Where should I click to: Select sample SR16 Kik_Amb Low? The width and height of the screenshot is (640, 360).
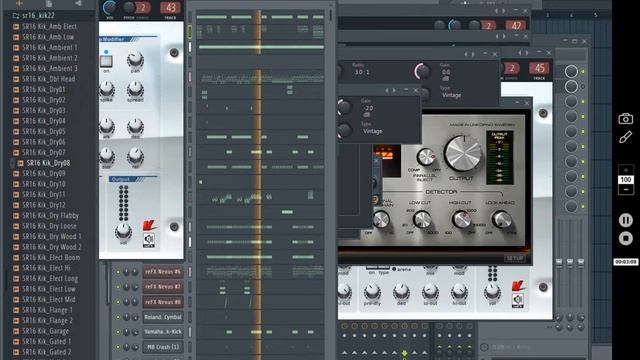[48, 37]
